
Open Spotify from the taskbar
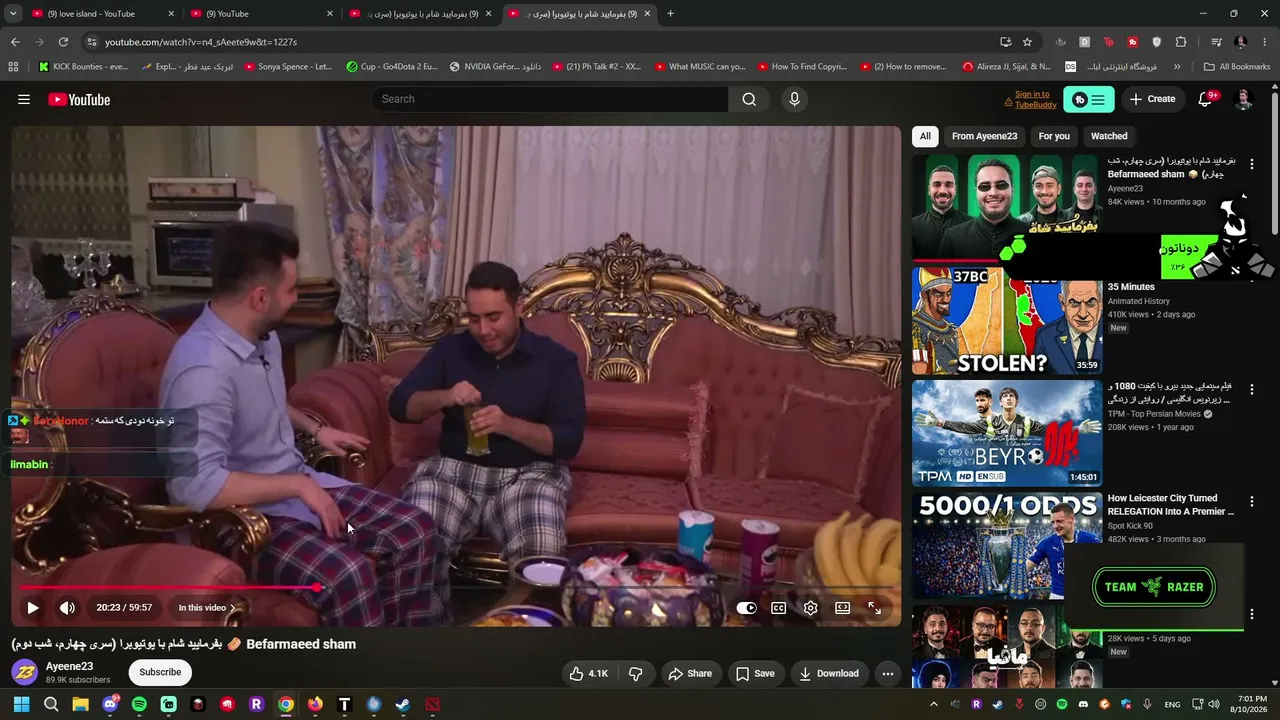tap(139, 704)
